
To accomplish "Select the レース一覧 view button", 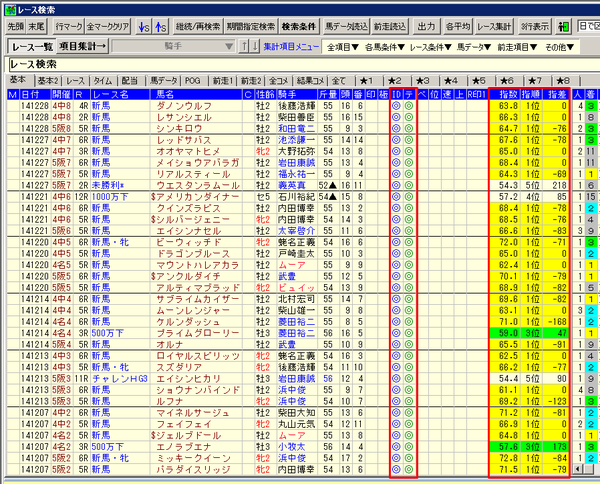I will coord(32,47).
